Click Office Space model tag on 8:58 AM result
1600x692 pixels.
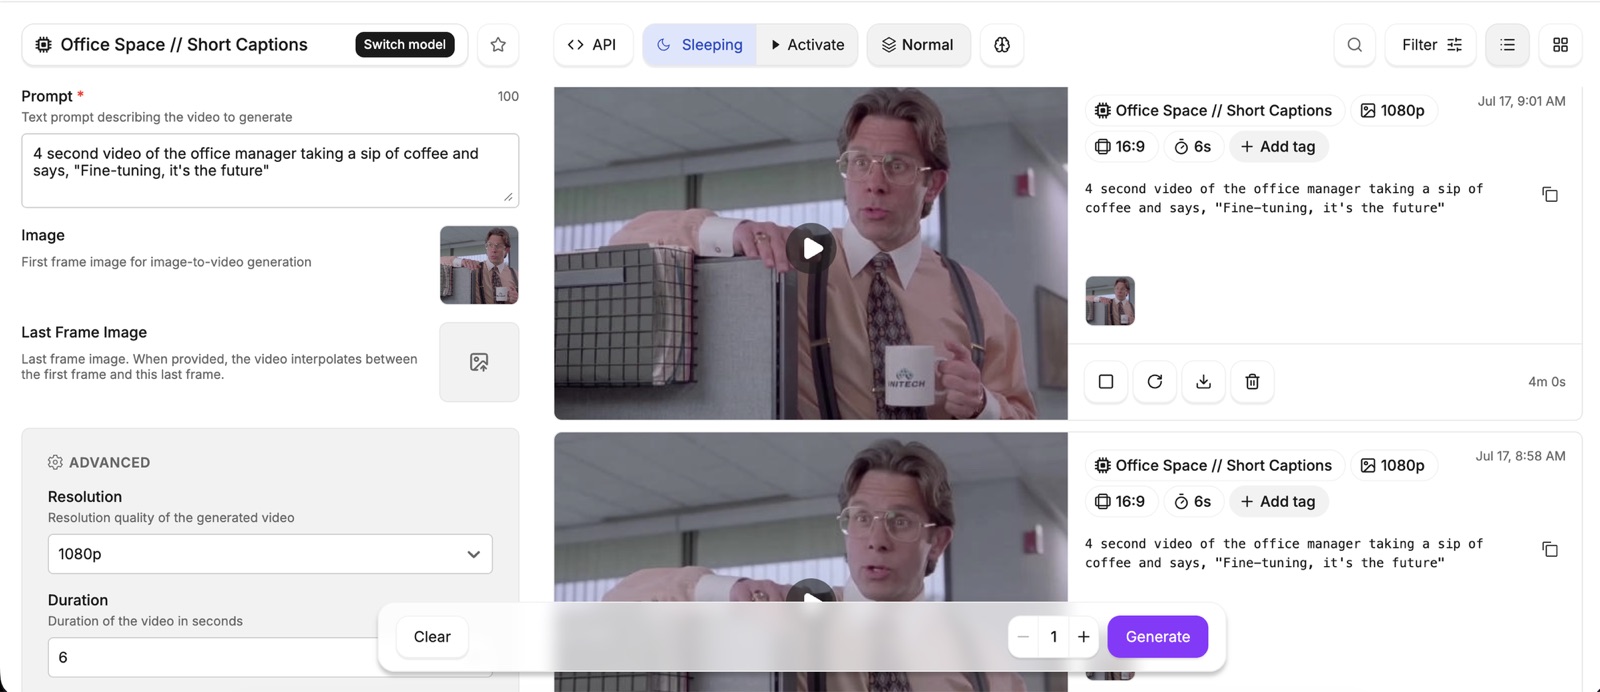pos(1213,466)
